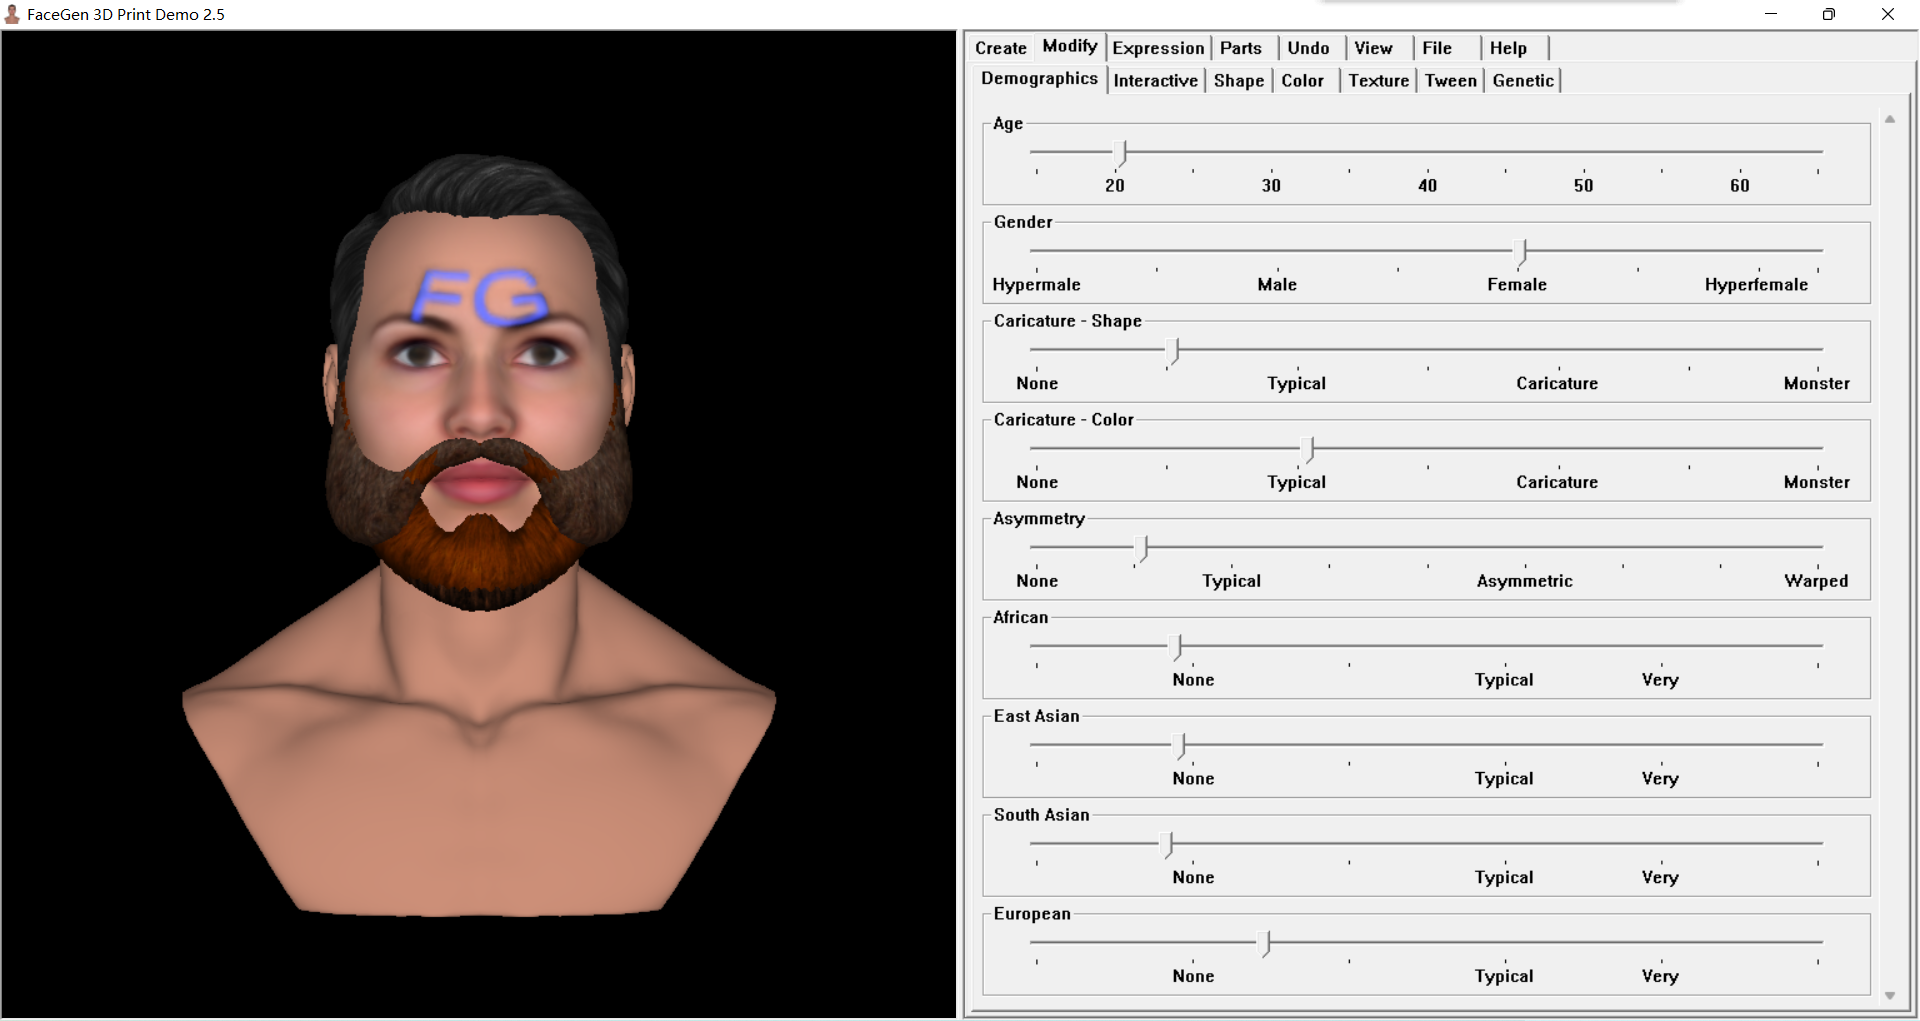Click the 'Male' label under Gender
1920x1021 pixels.
point(1277,285)
